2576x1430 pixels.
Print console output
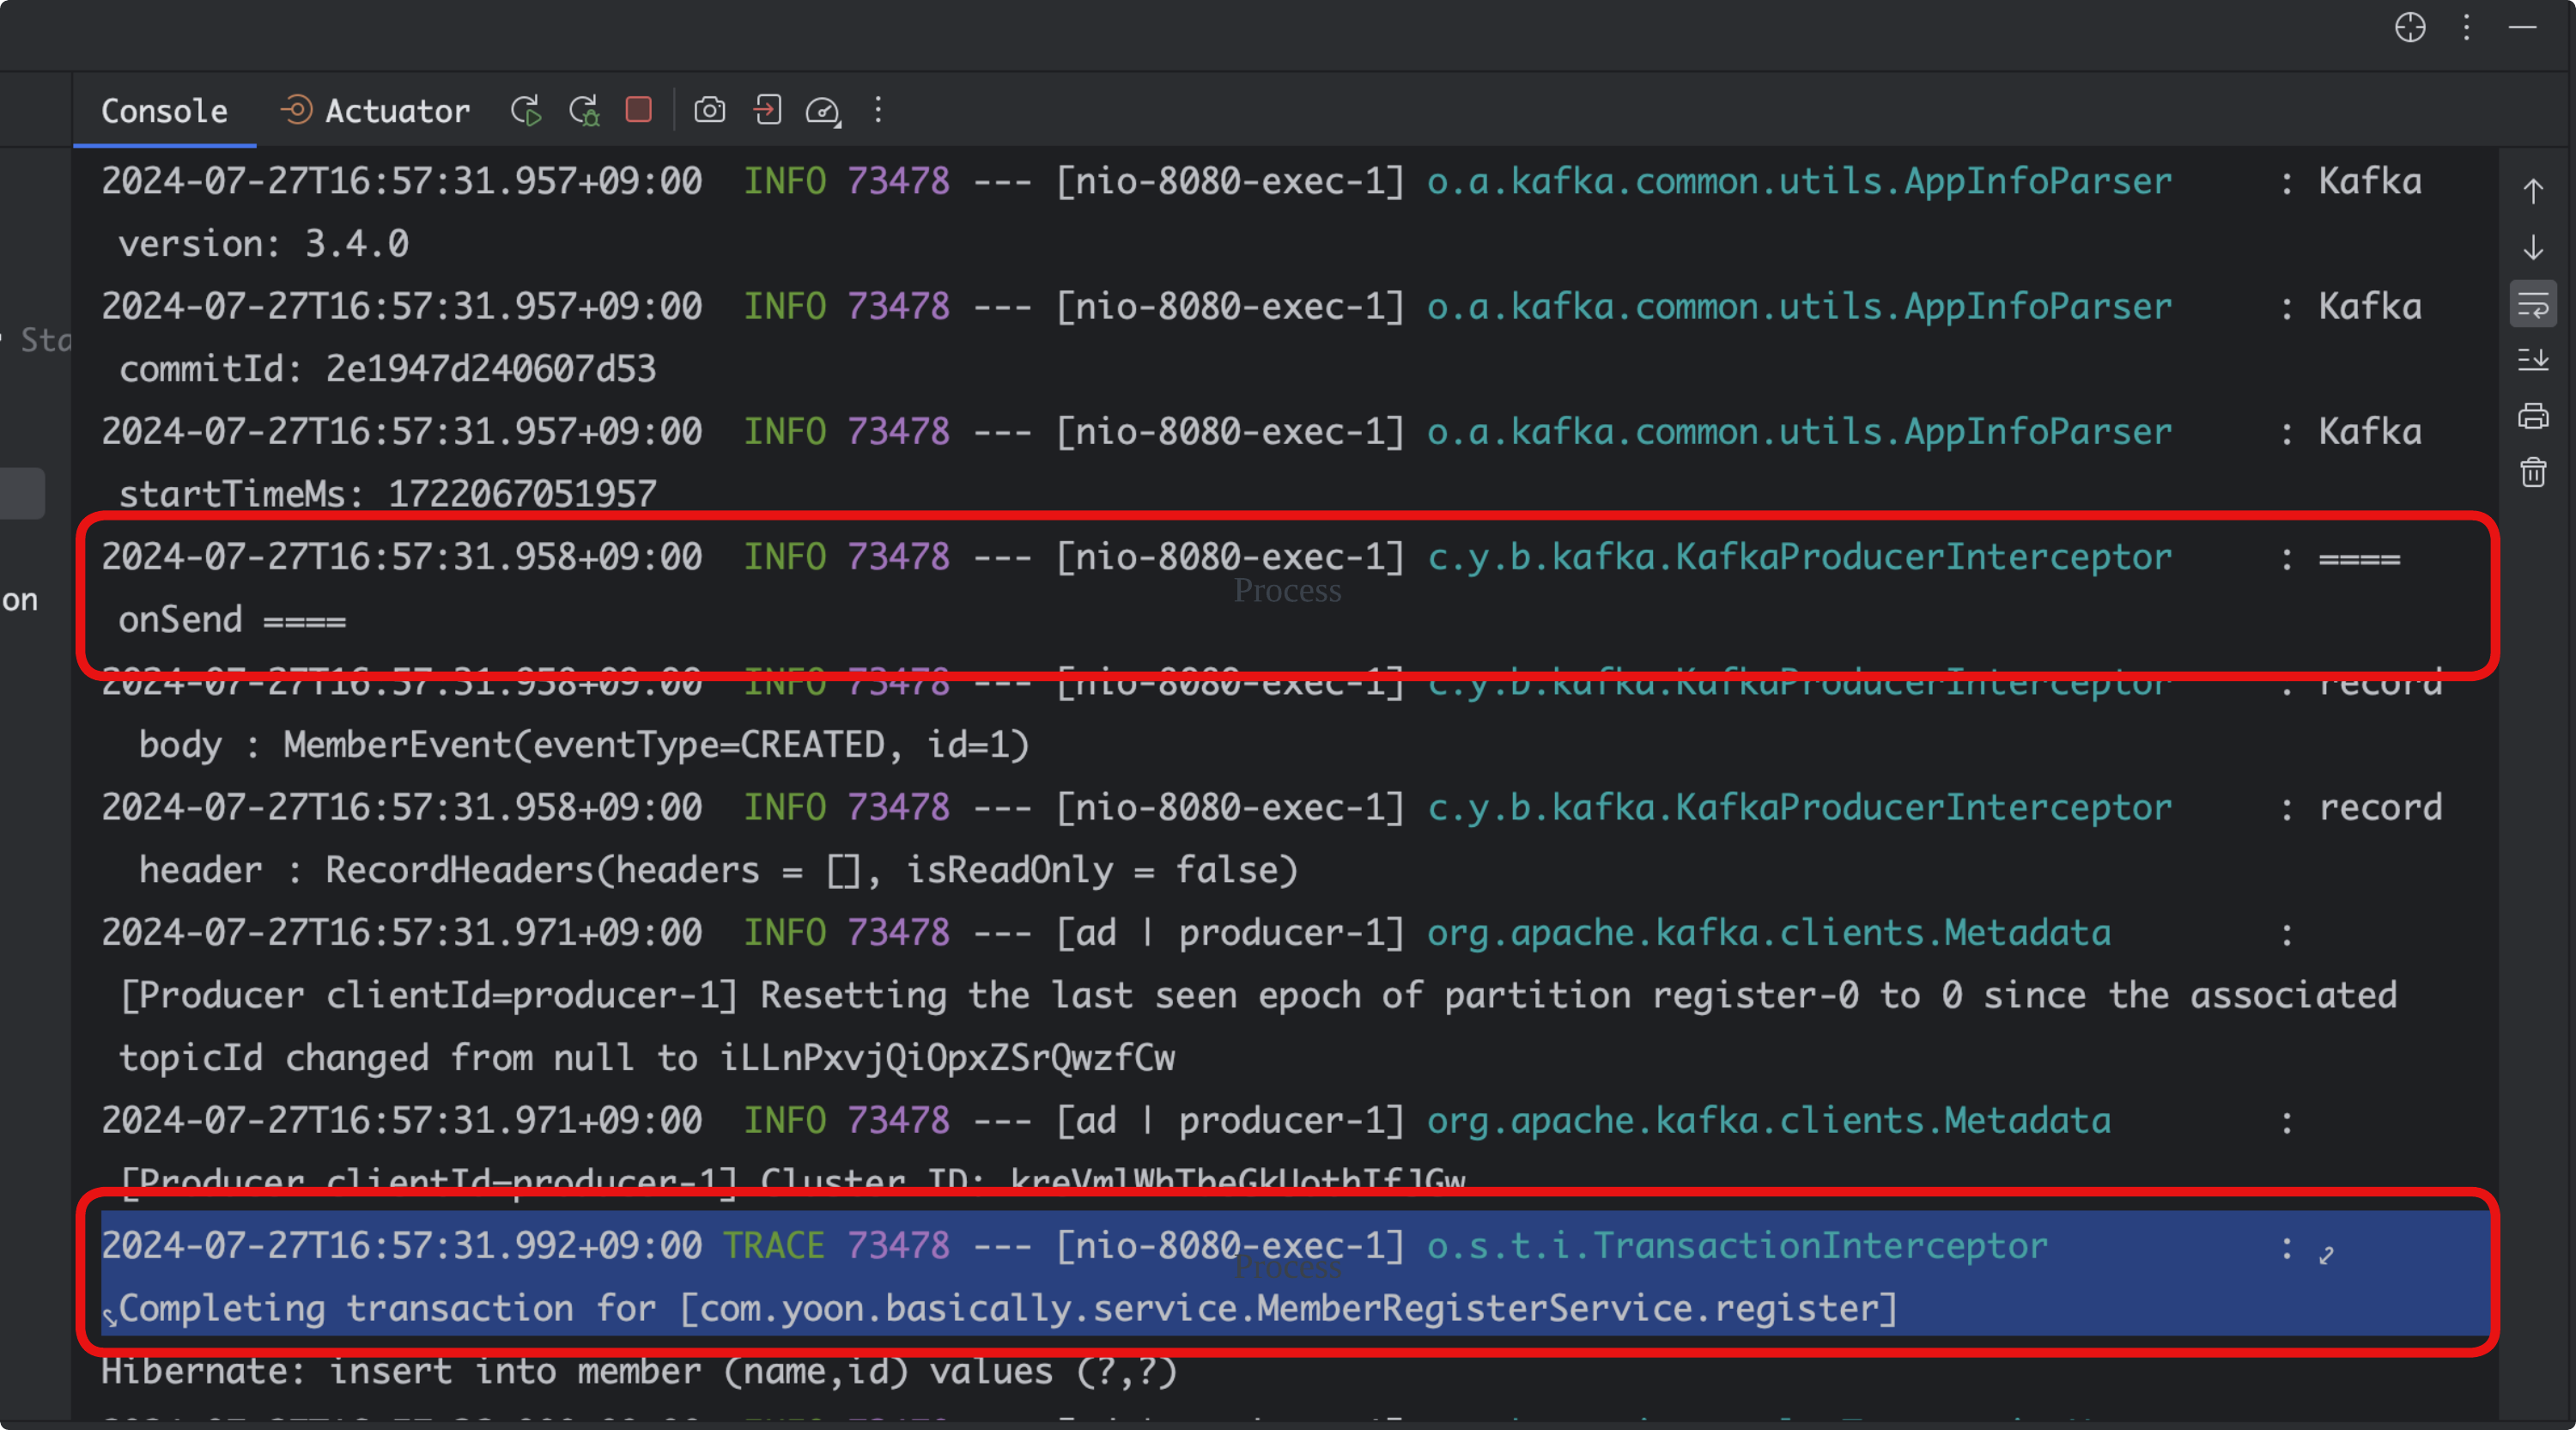(2532, 416)
